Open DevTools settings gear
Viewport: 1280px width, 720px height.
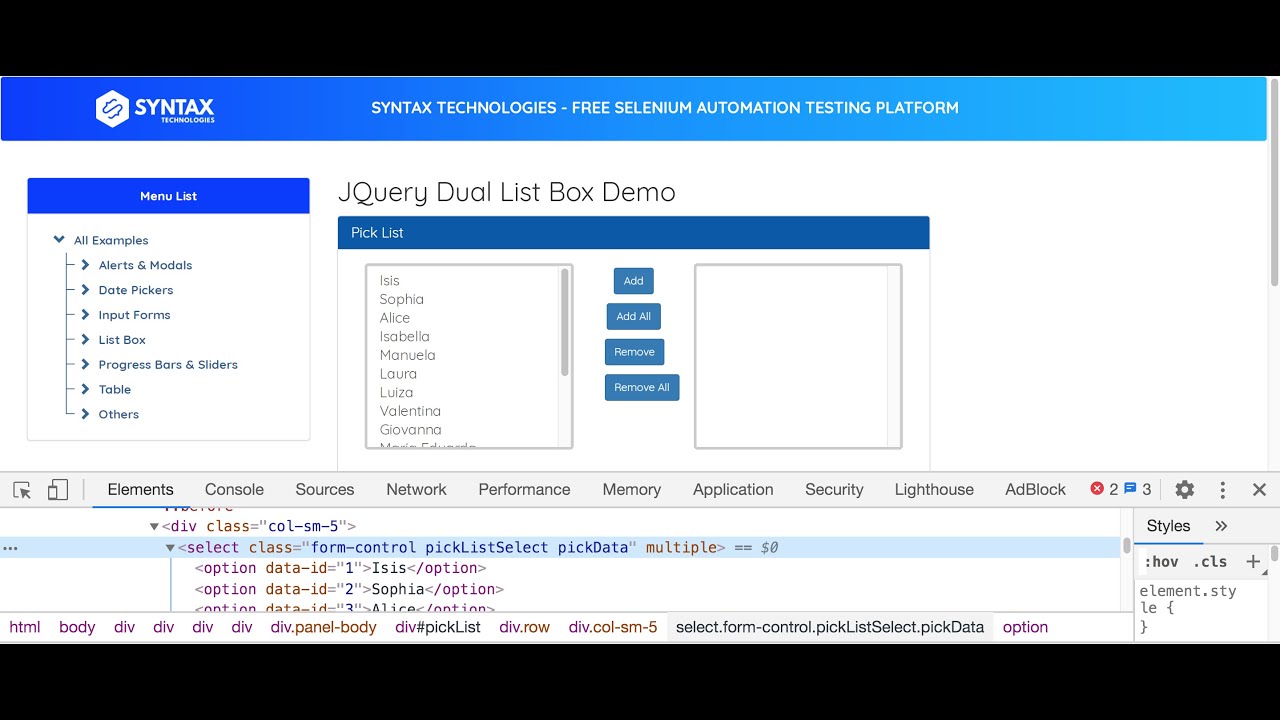(1185, 490)
